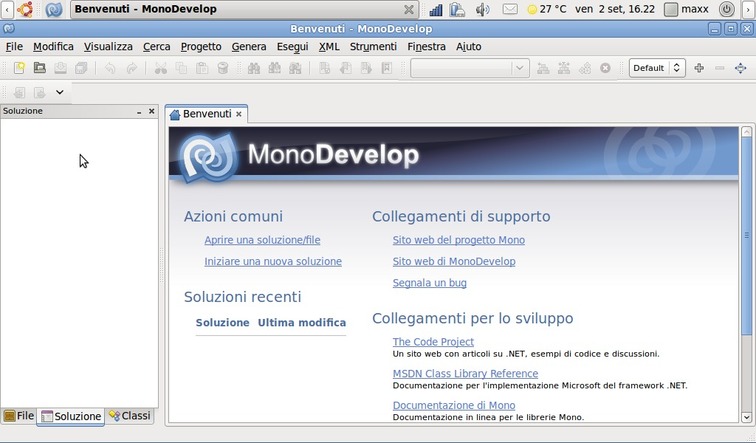Image resolution: width=756 pixels, height=443 pixels.
Task: Click the Save file toolbar icon
Action: (x=60, y=68)
